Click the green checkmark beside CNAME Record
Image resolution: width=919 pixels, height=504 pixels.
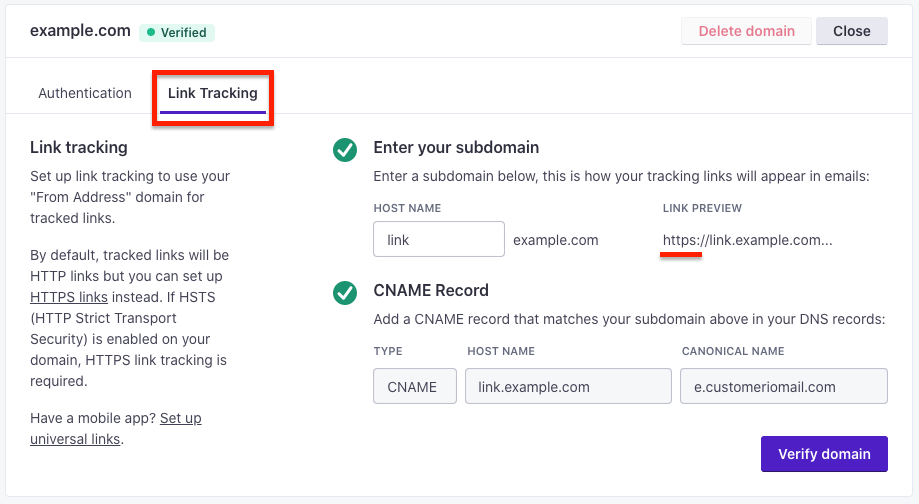(x=345, y=293)
